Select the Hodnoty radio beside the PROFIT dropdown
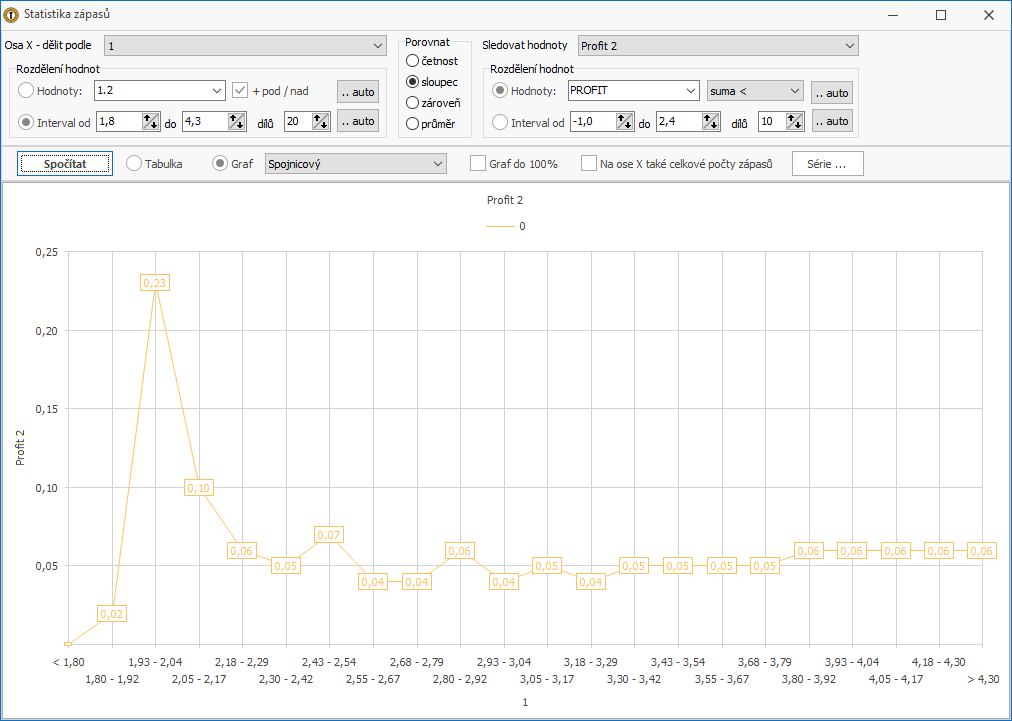Image resolution: width=1012 pixels, height=721 pixels. pos(500,91)
